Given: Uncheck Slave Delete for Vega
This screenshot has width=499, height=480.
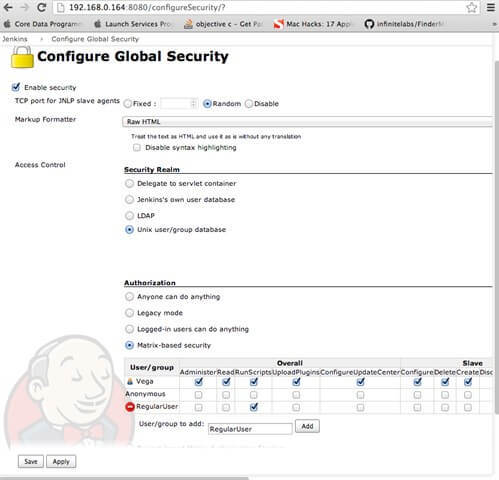Looking at the screenshot, I should [x=445, y=382].
